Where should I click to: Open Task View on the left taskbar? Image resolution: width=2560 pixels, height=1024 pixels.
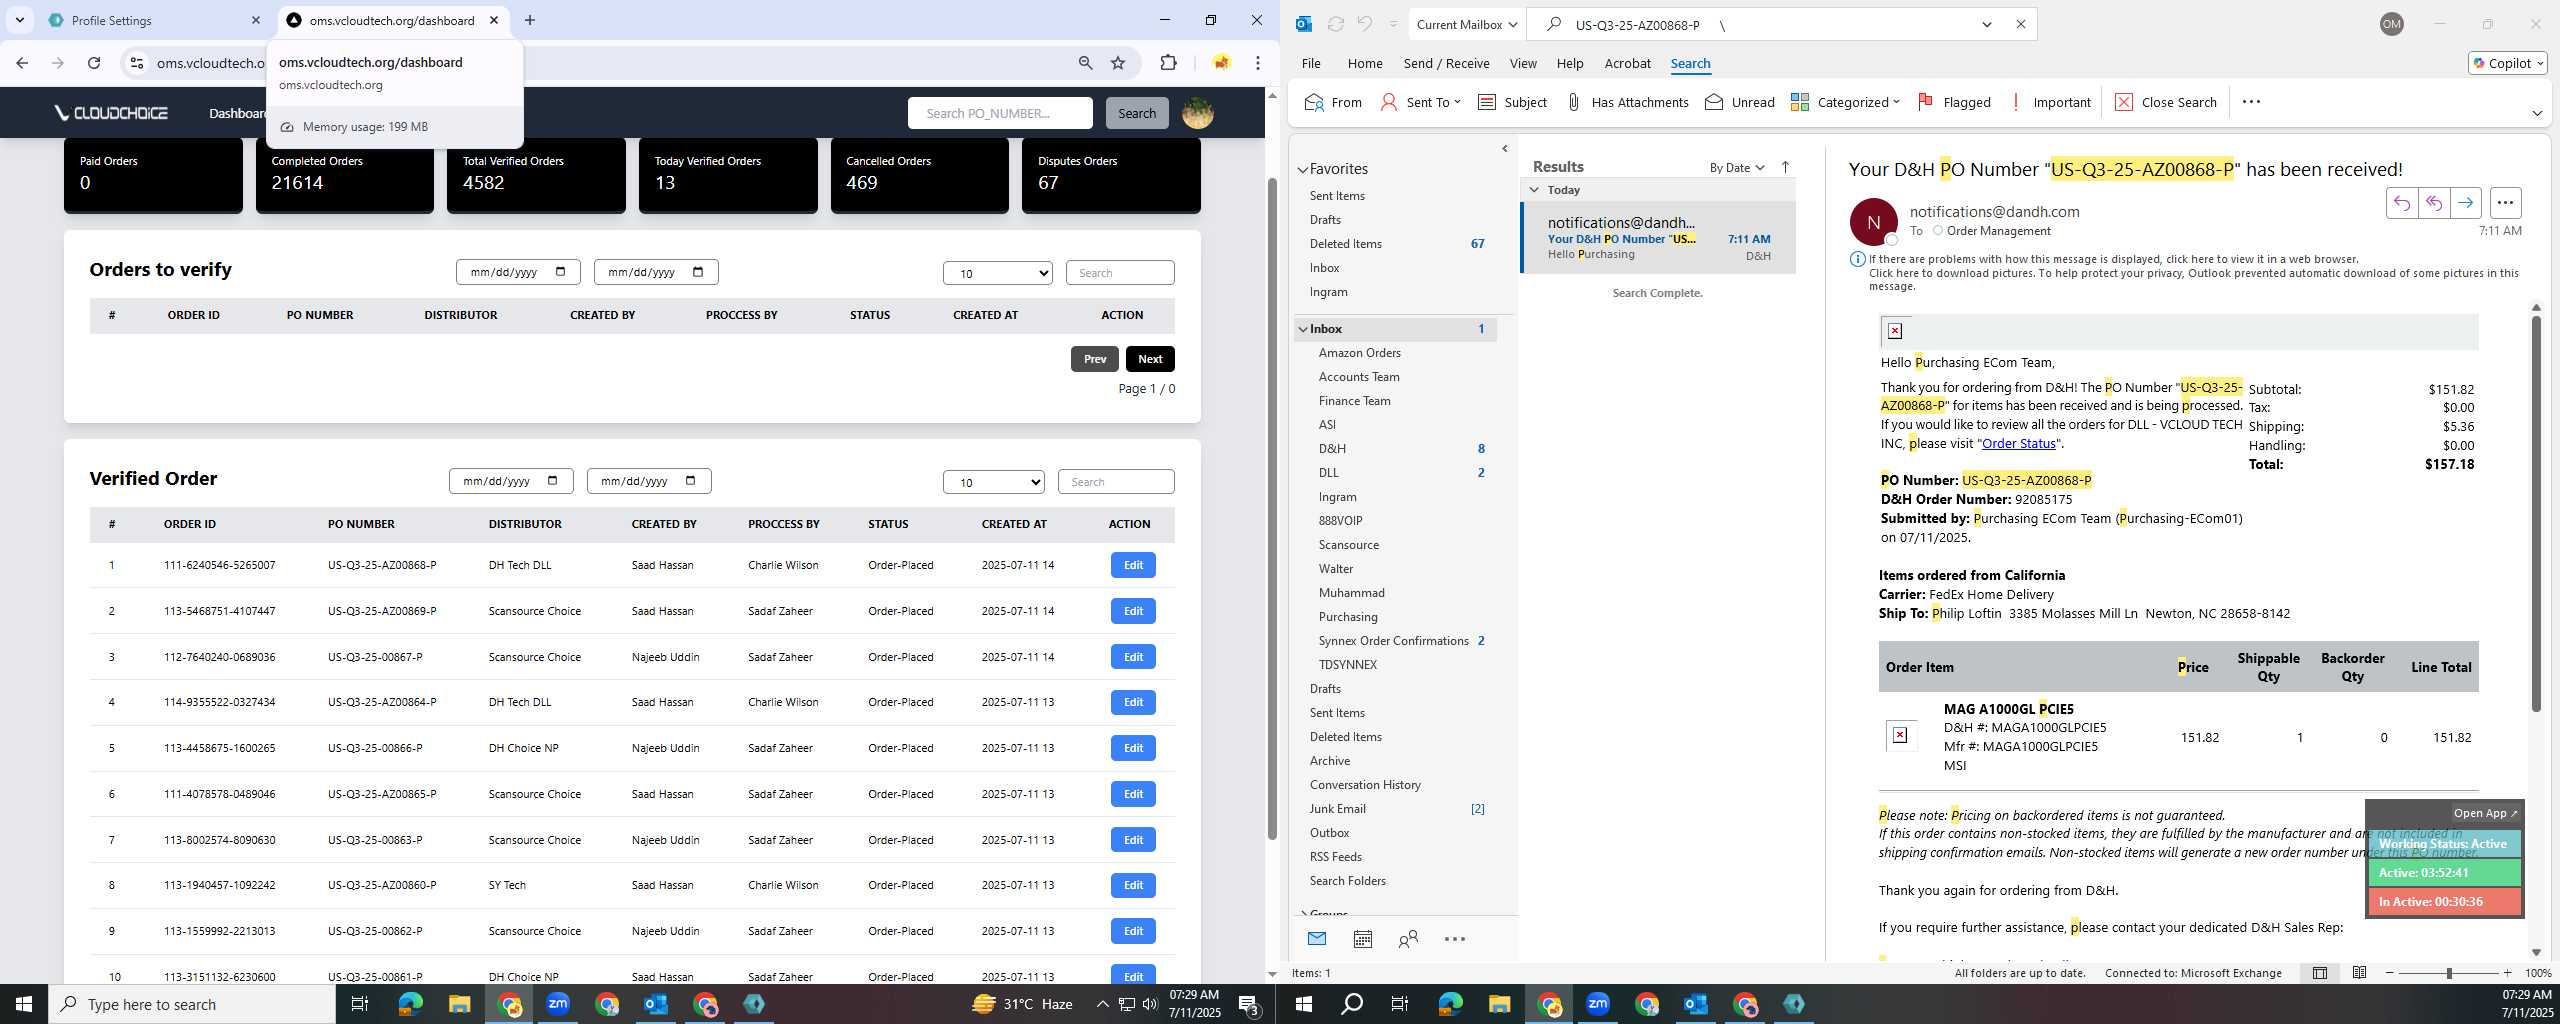click(360, 1004)
